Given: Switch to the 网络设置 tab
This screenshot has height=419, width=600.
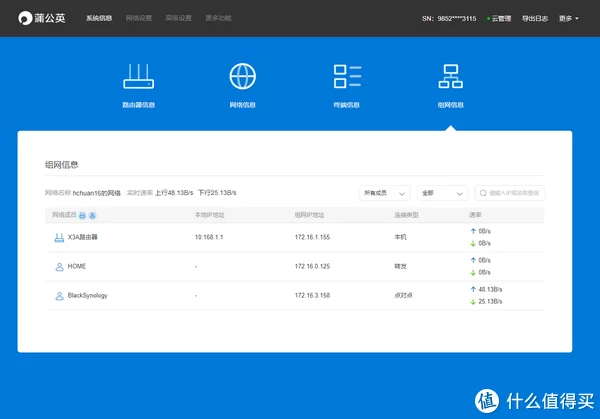Looking at the screenshot, I should point(139,18).
